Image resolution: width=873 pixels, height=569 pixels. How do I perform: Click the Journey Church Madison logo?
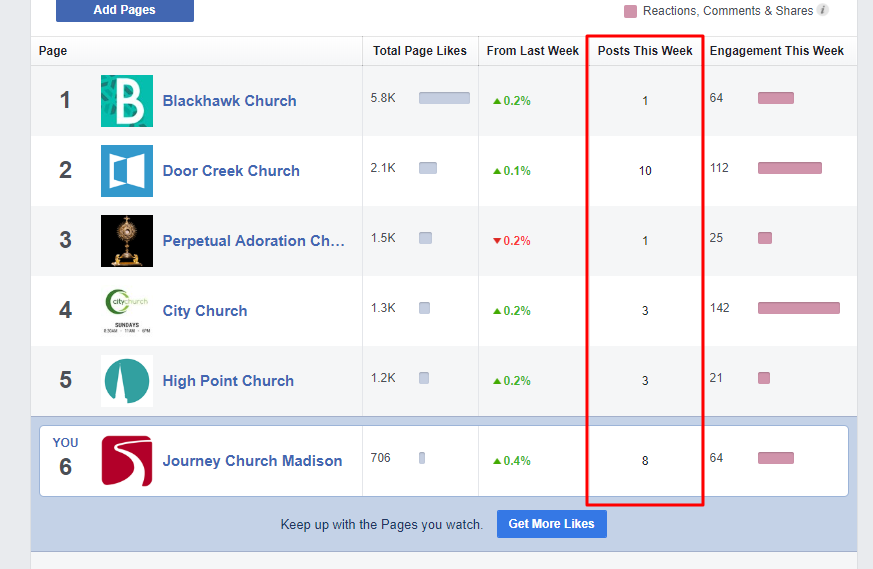(x=127, y=461)
